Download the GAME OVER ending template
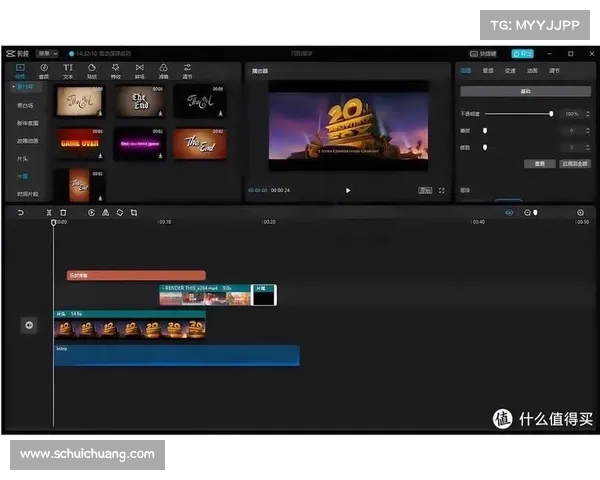This screenshot has width=600, height=480. [100, 156]
